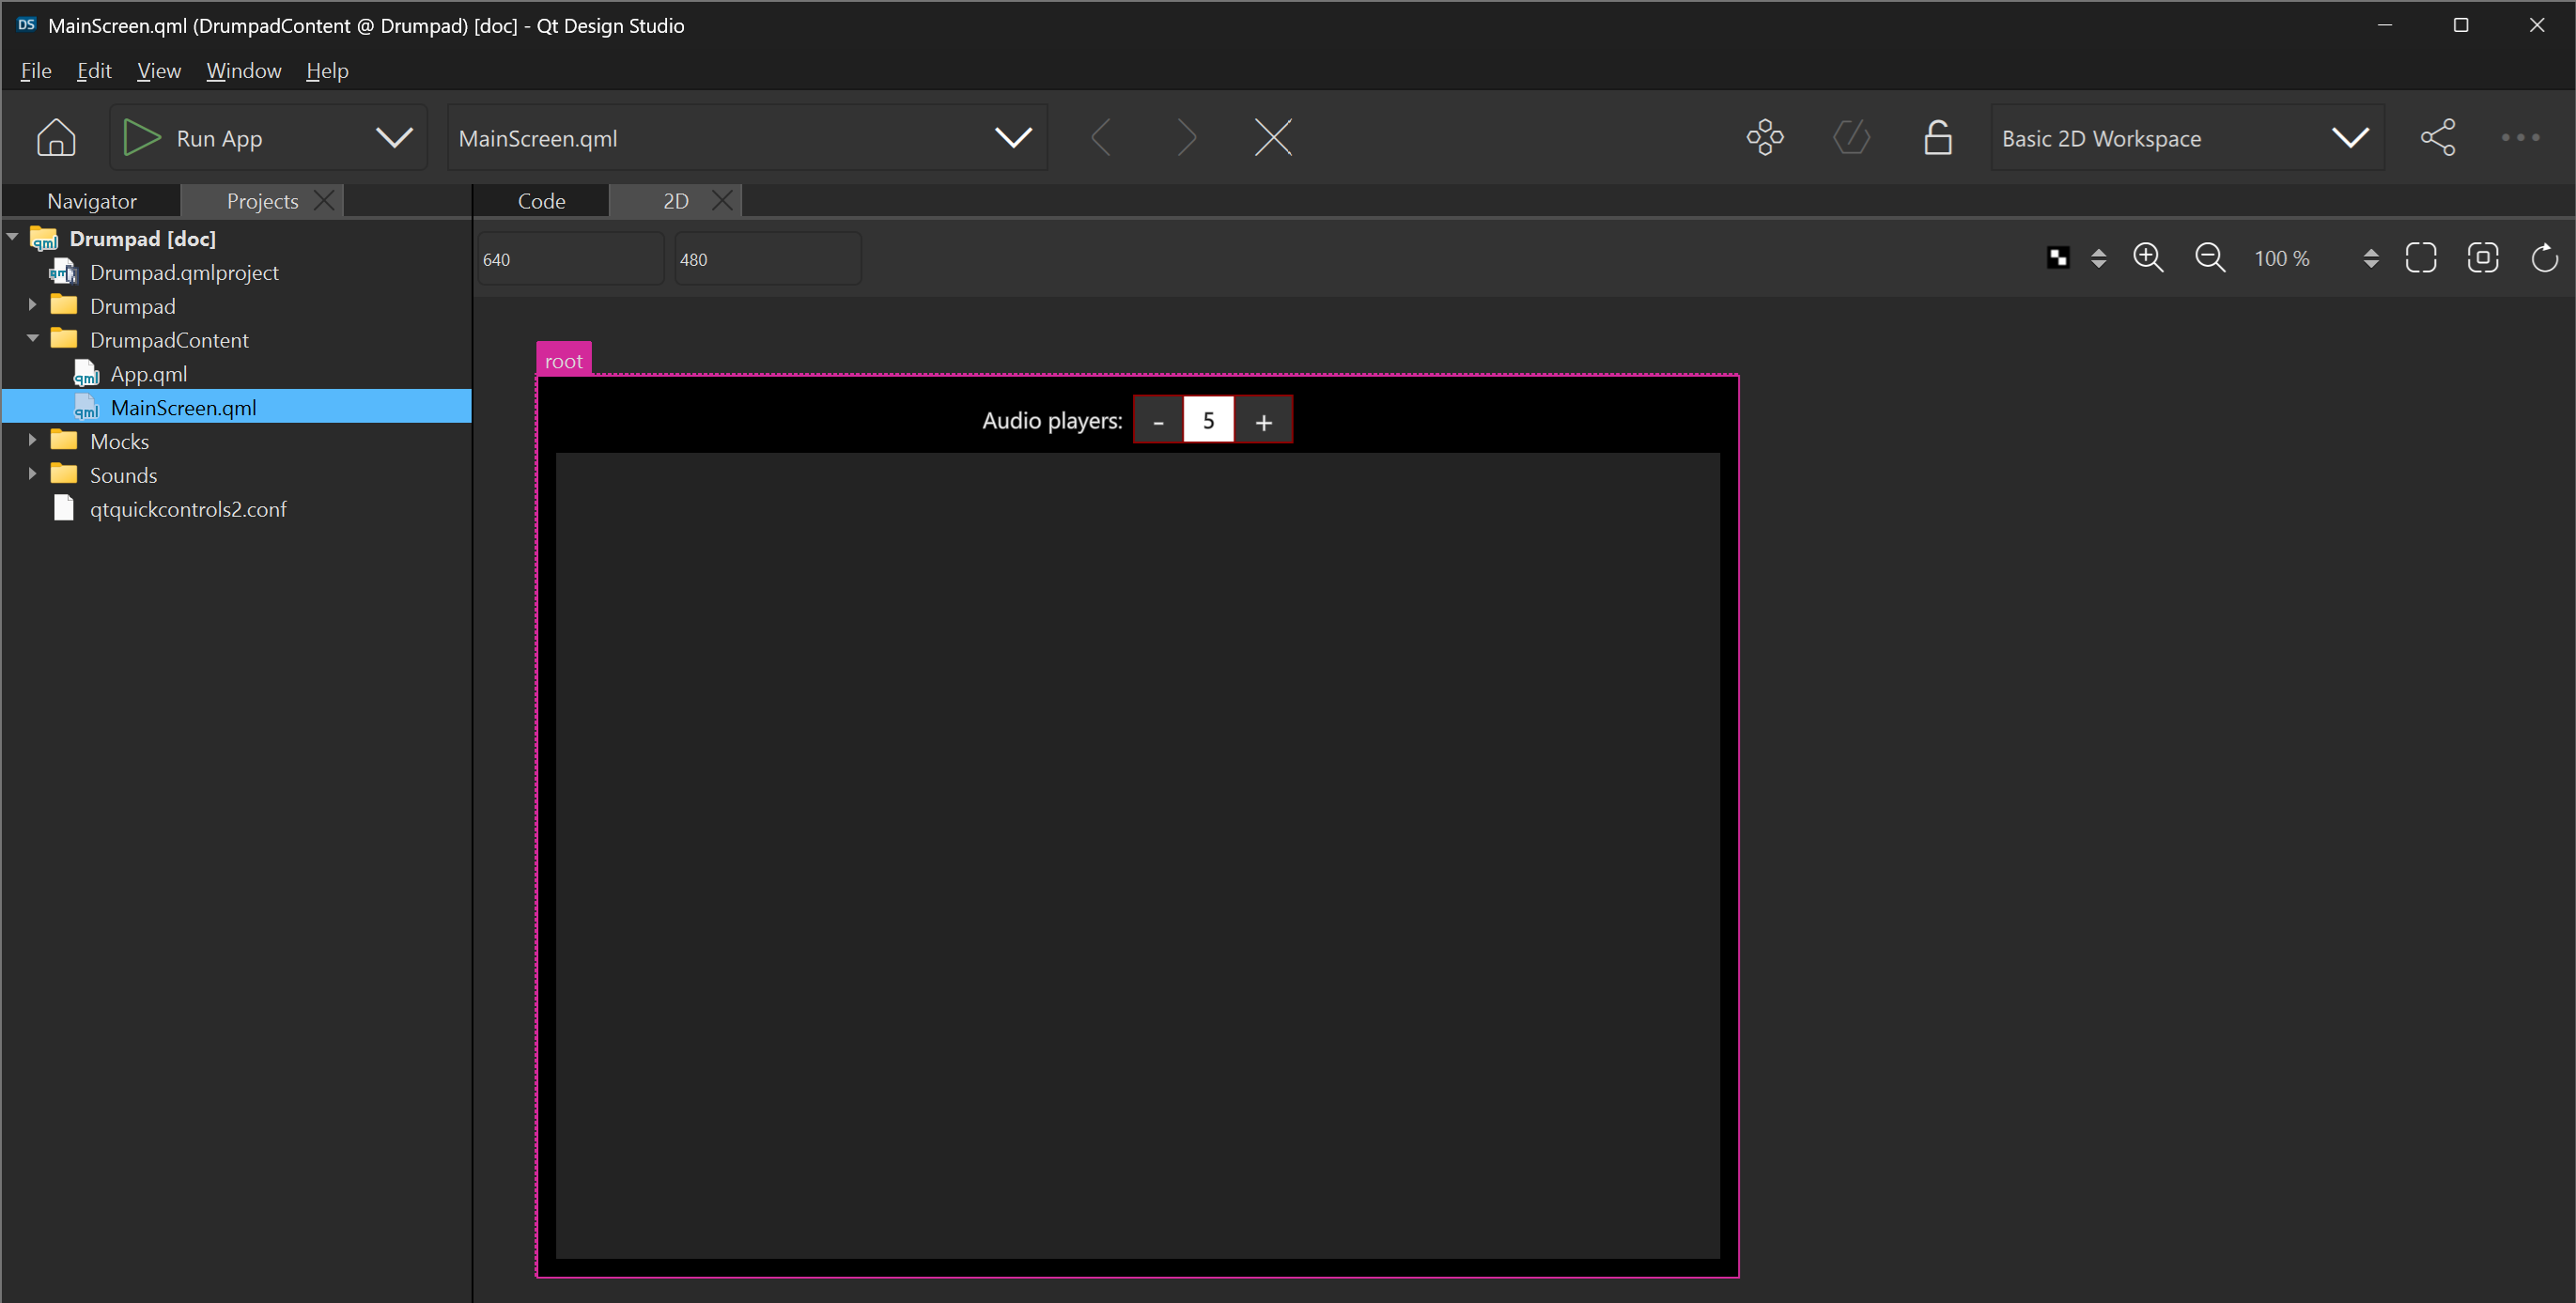Image resolution: width=2576 pixels, height=1303 pixels.
Task: Zoom out of the 2D view
Action: 2211,258
